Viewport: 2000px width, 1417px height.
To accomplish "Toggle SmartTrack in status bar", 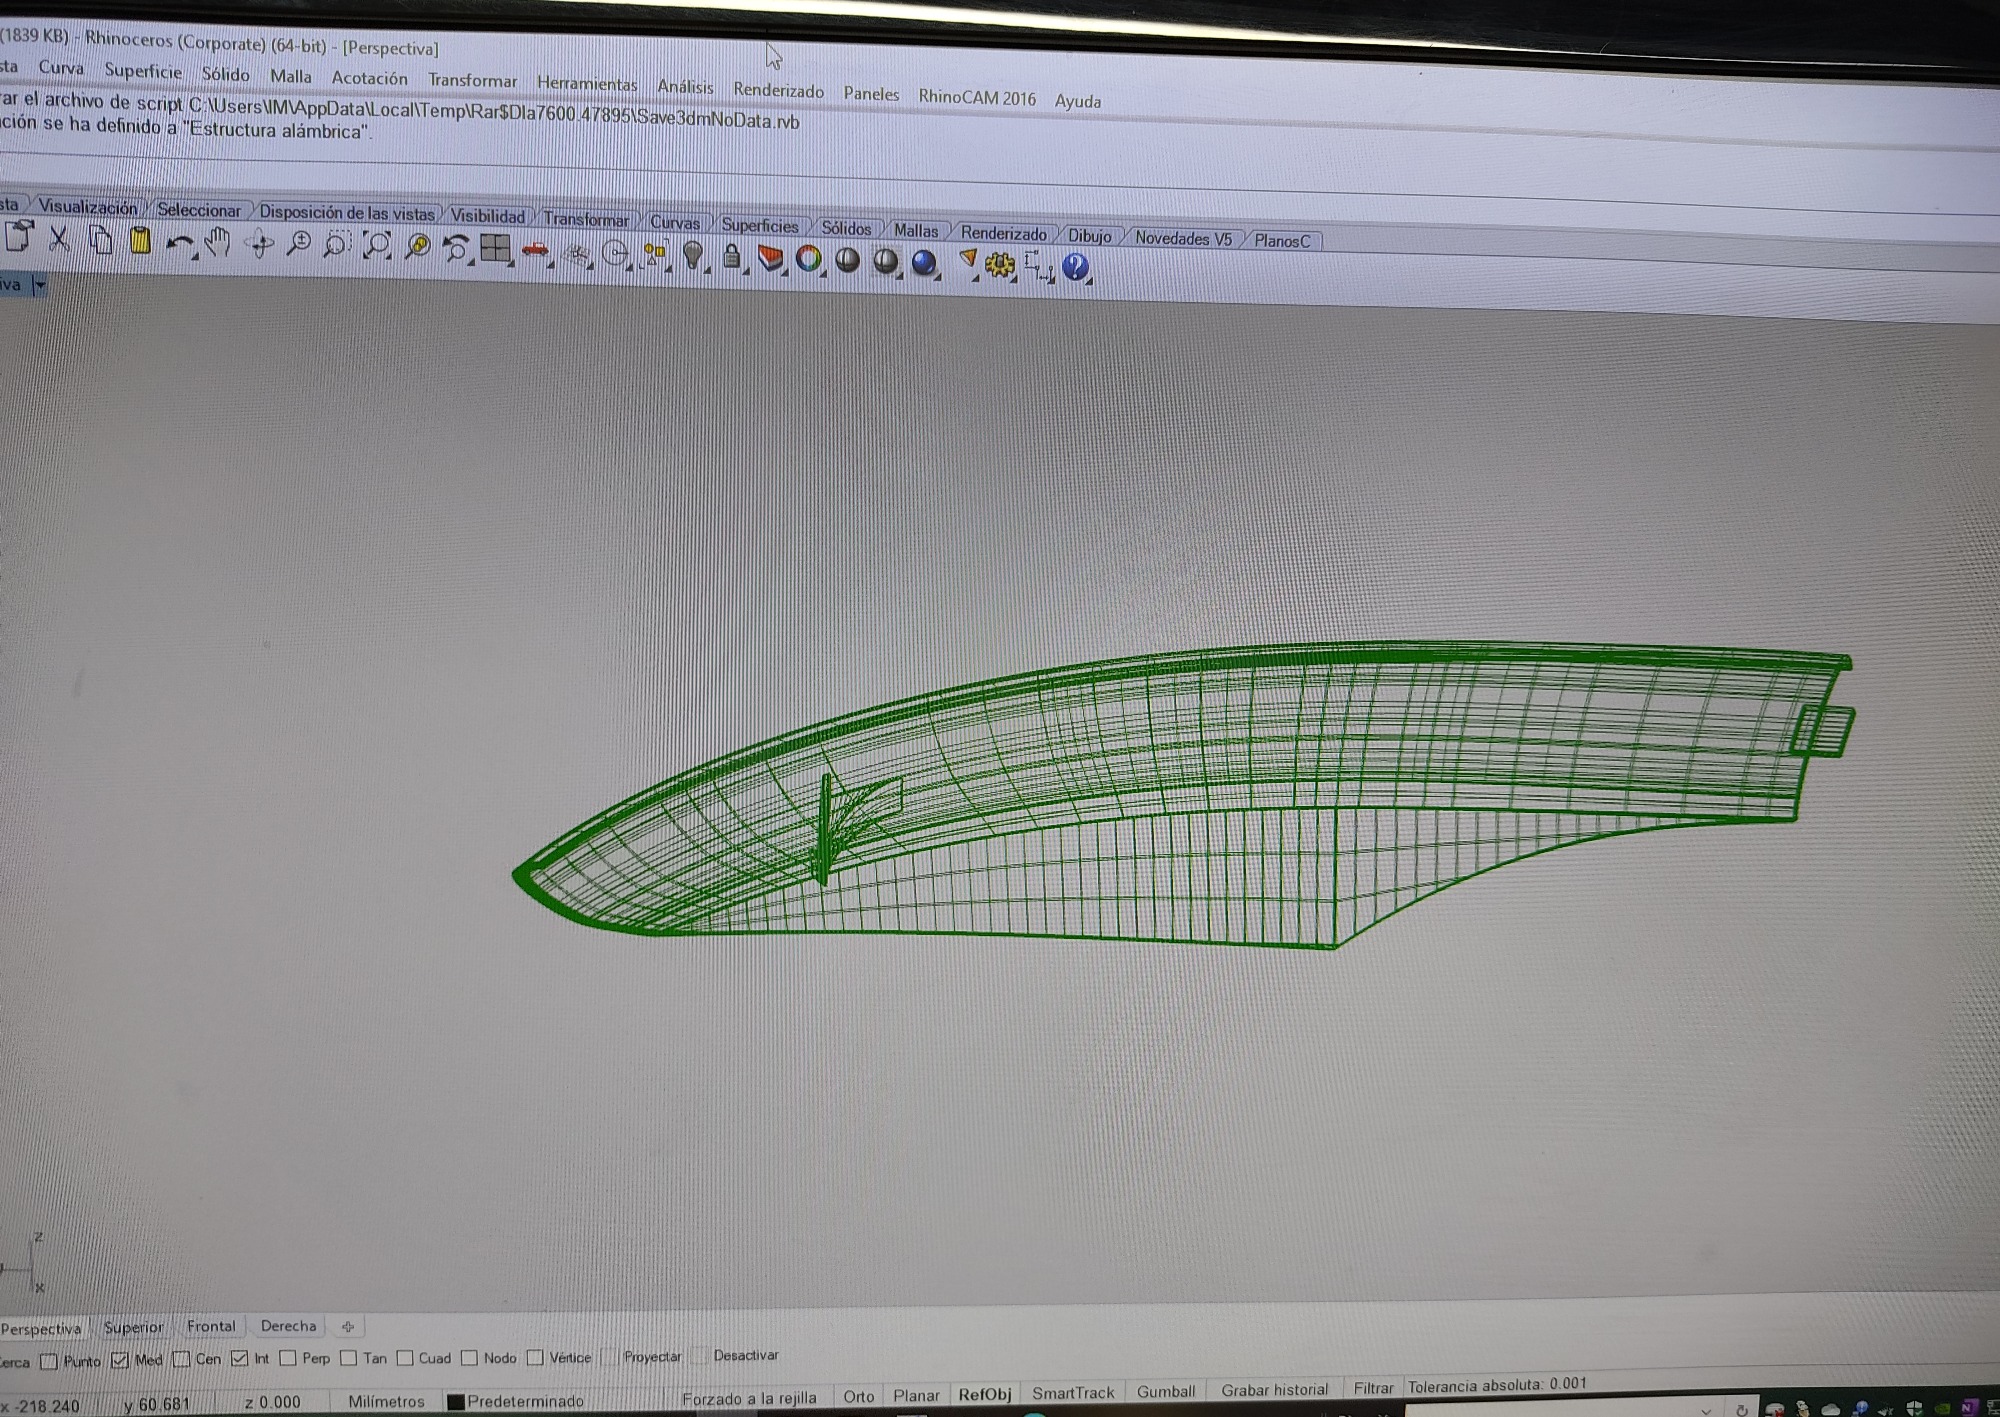I will pos(1073,1393).
